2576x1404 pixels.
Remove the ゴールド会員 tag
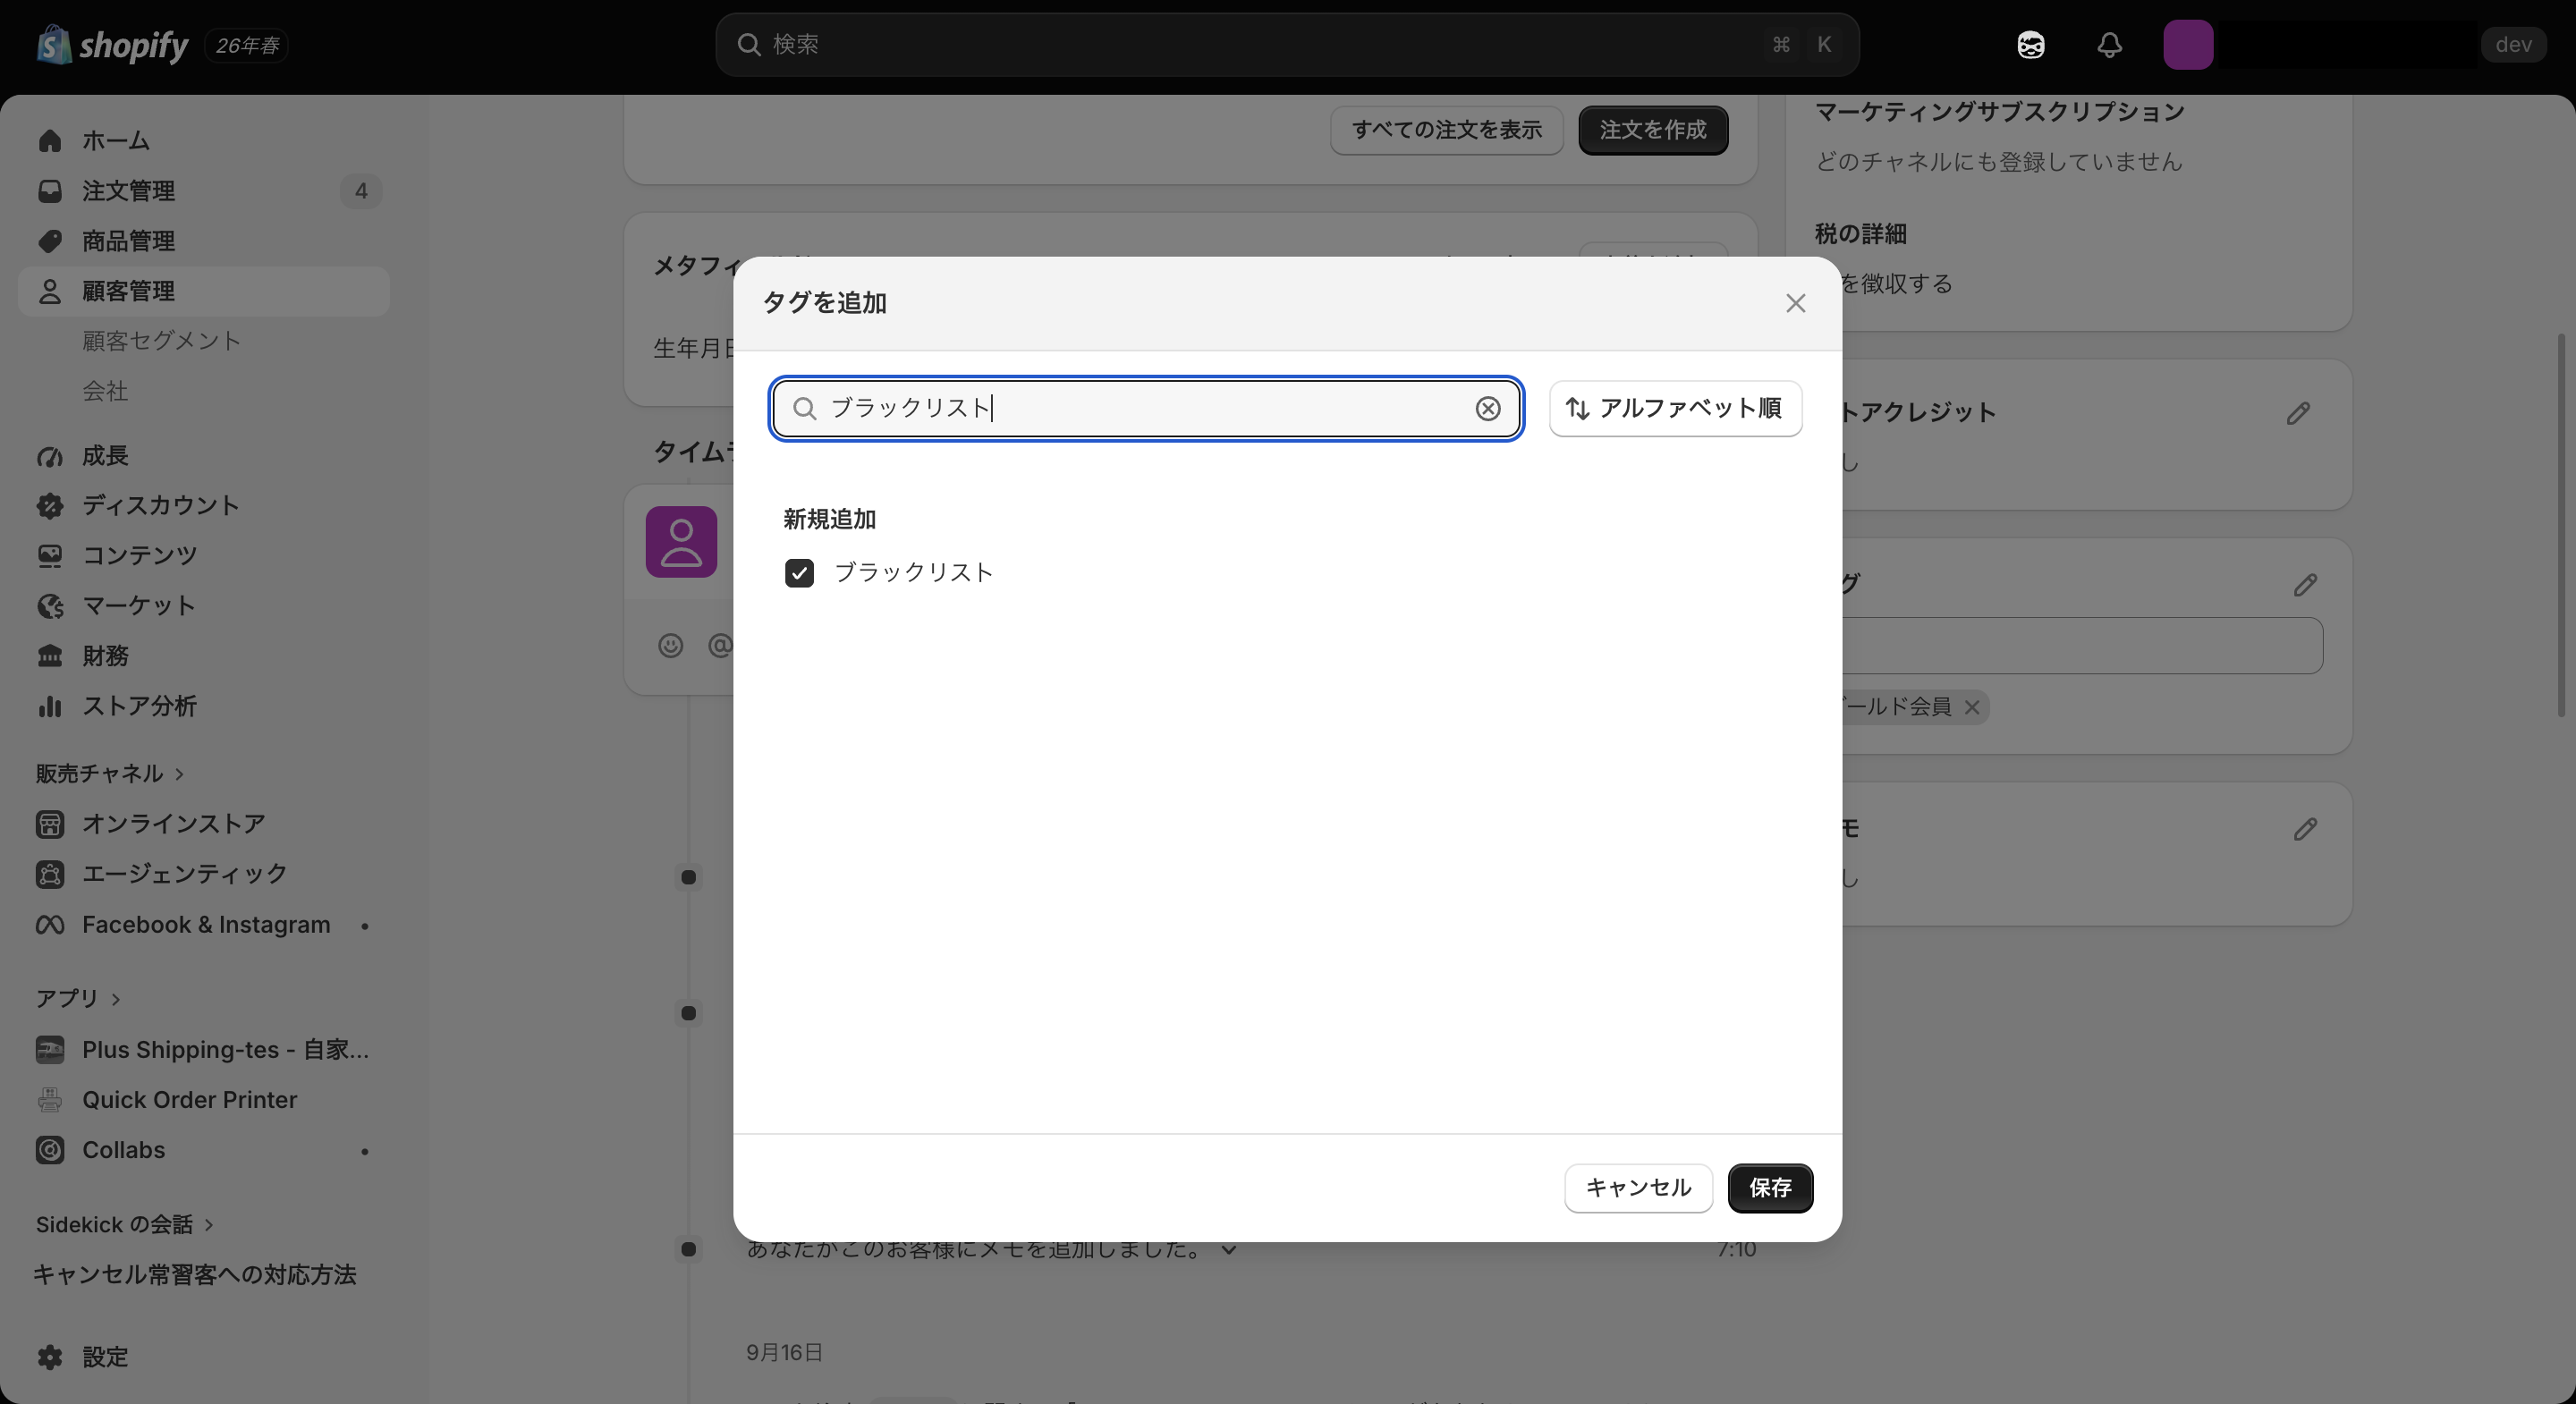1971,707
